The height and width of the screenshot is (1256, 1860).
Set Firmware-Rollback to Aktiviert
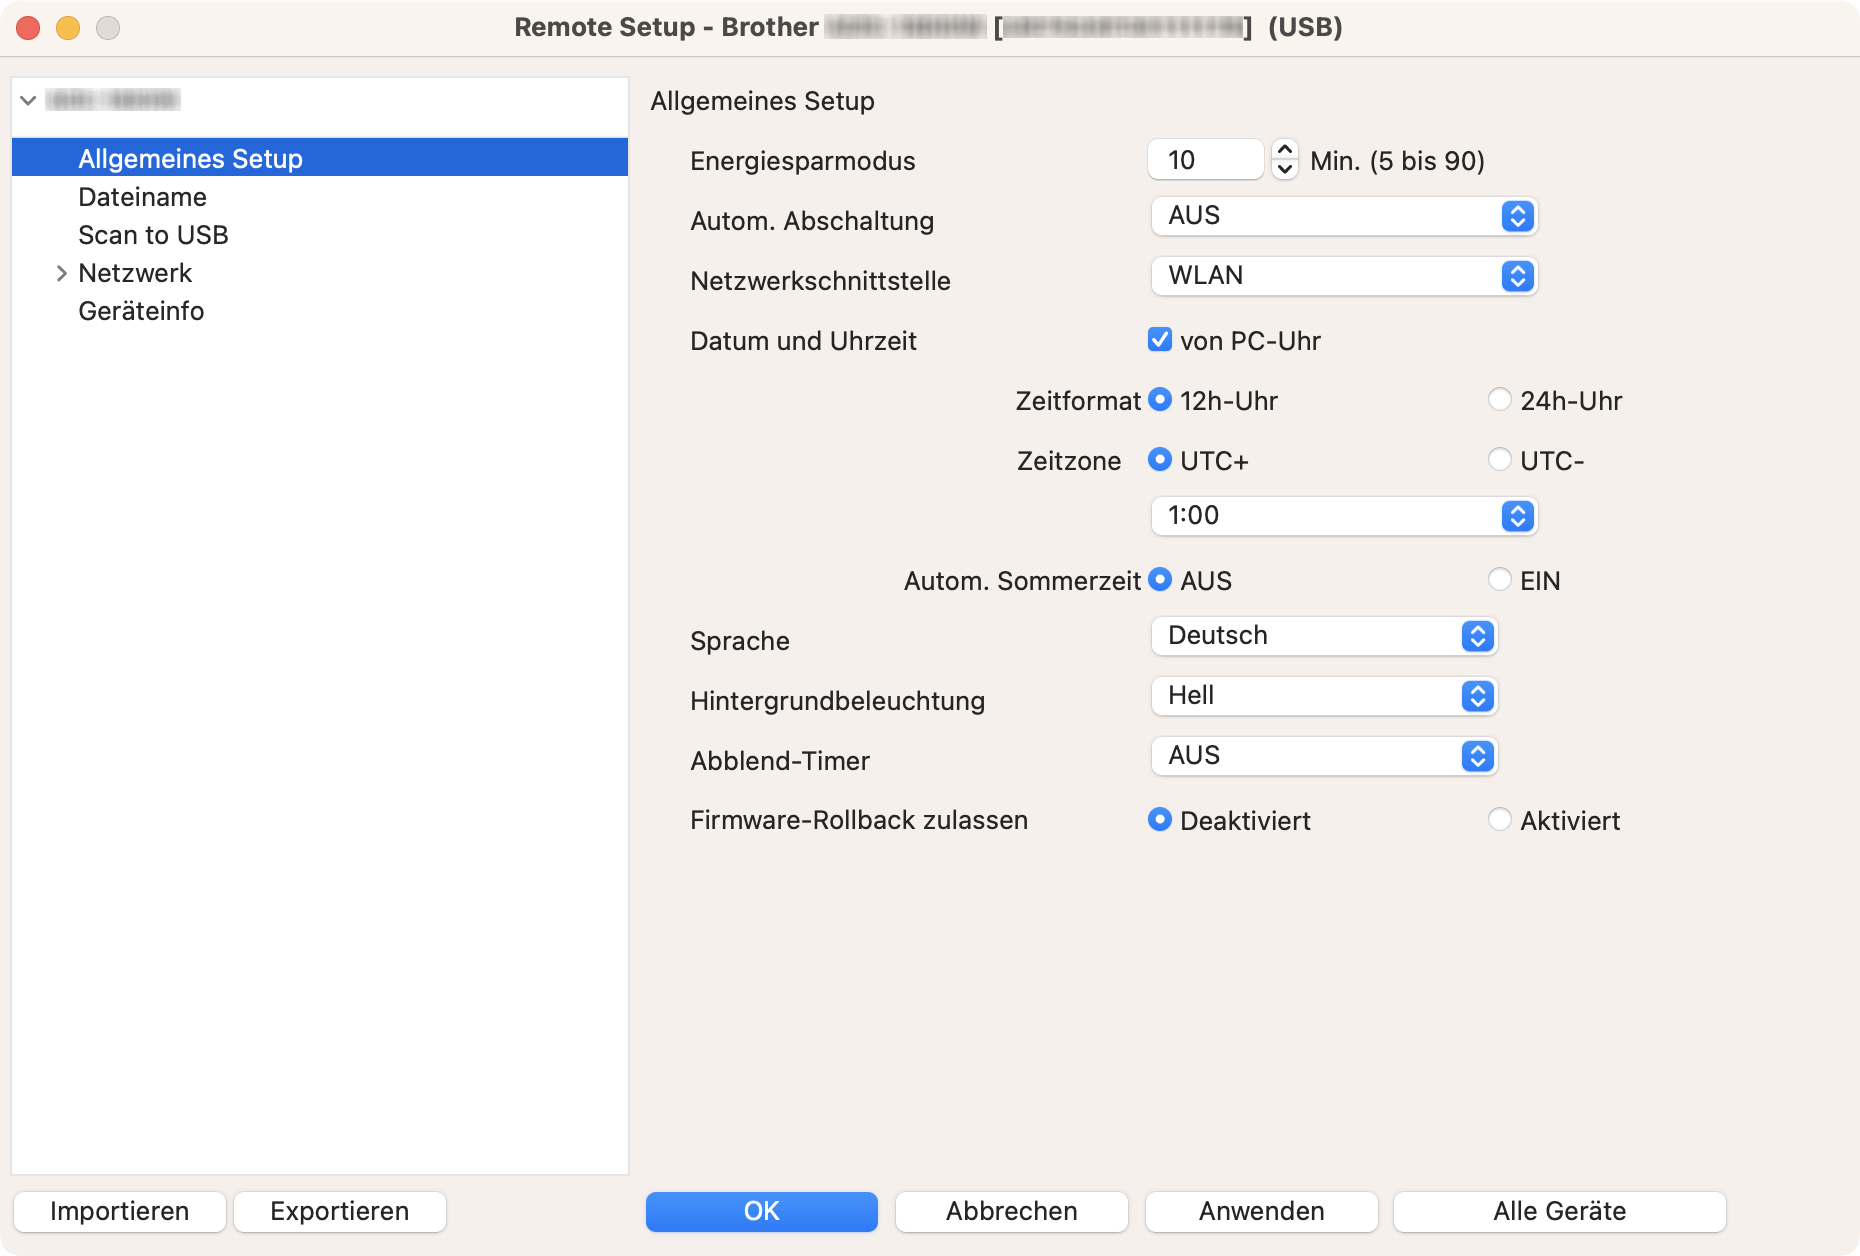pos(1499,820)
